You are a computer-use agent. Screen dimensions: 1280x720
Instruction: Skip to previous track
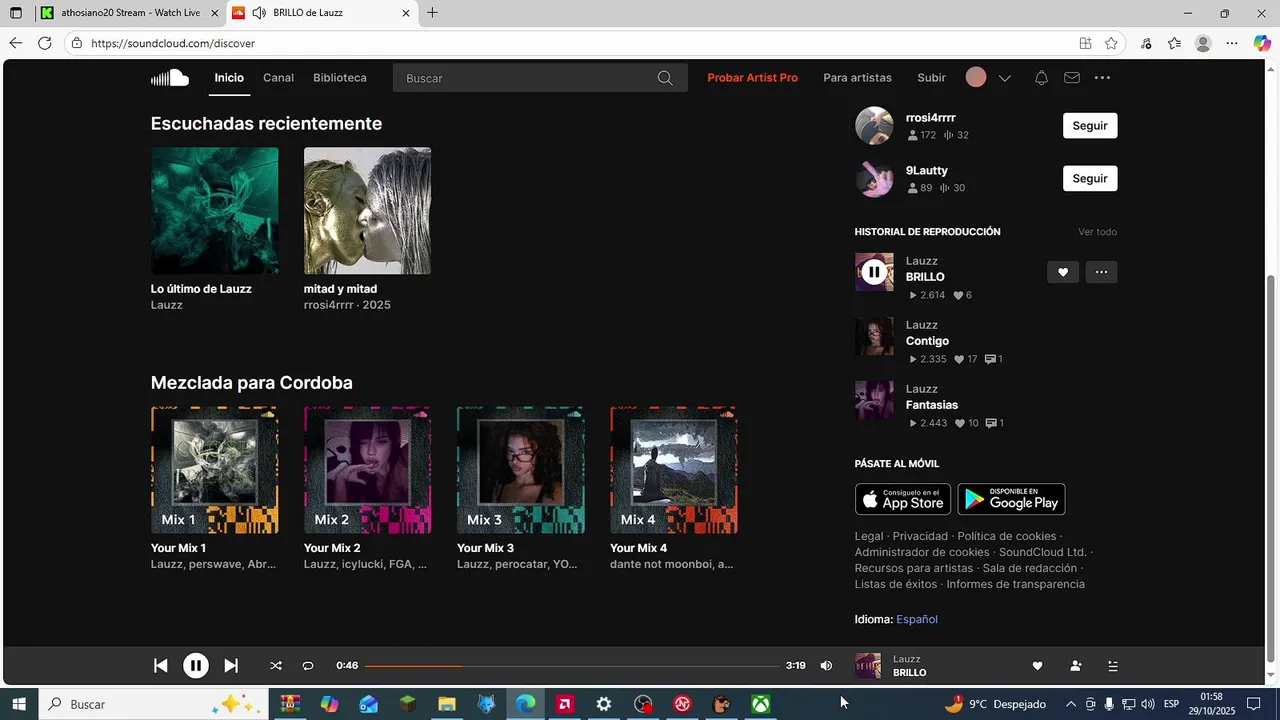tap(160, 666)
